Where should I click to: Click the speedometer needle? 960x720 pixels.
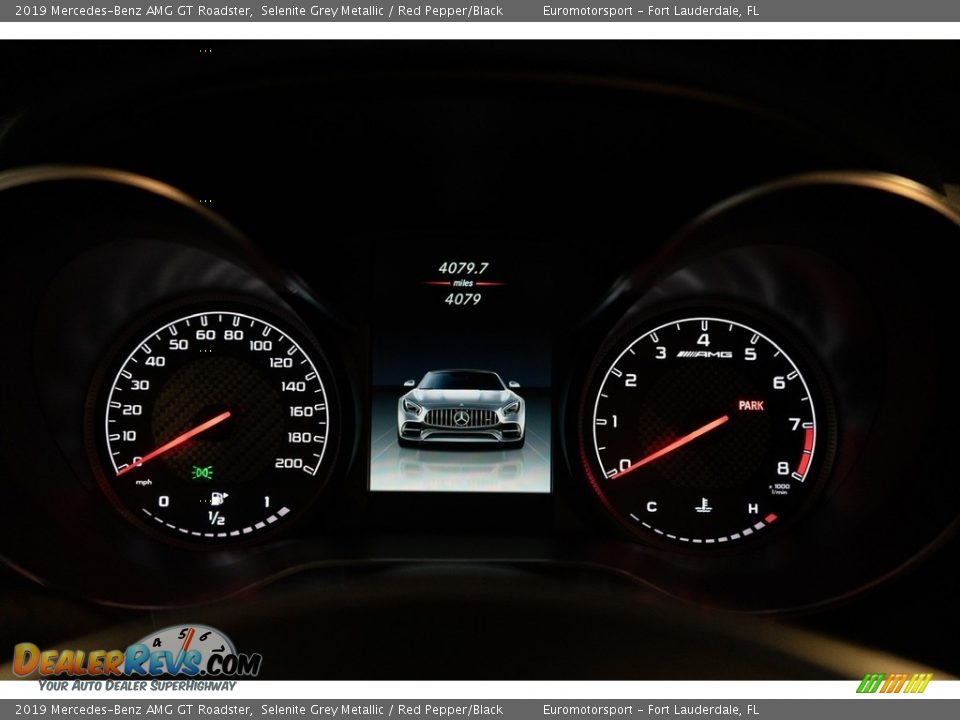tap(174, 443)
